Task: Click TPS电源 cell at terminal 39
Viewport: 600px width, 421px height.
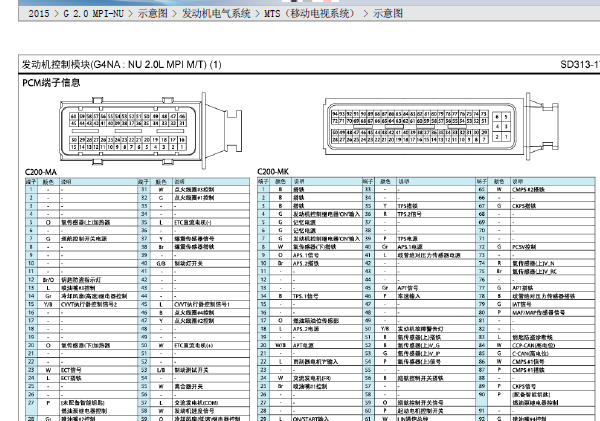Action: pos(408,238)
